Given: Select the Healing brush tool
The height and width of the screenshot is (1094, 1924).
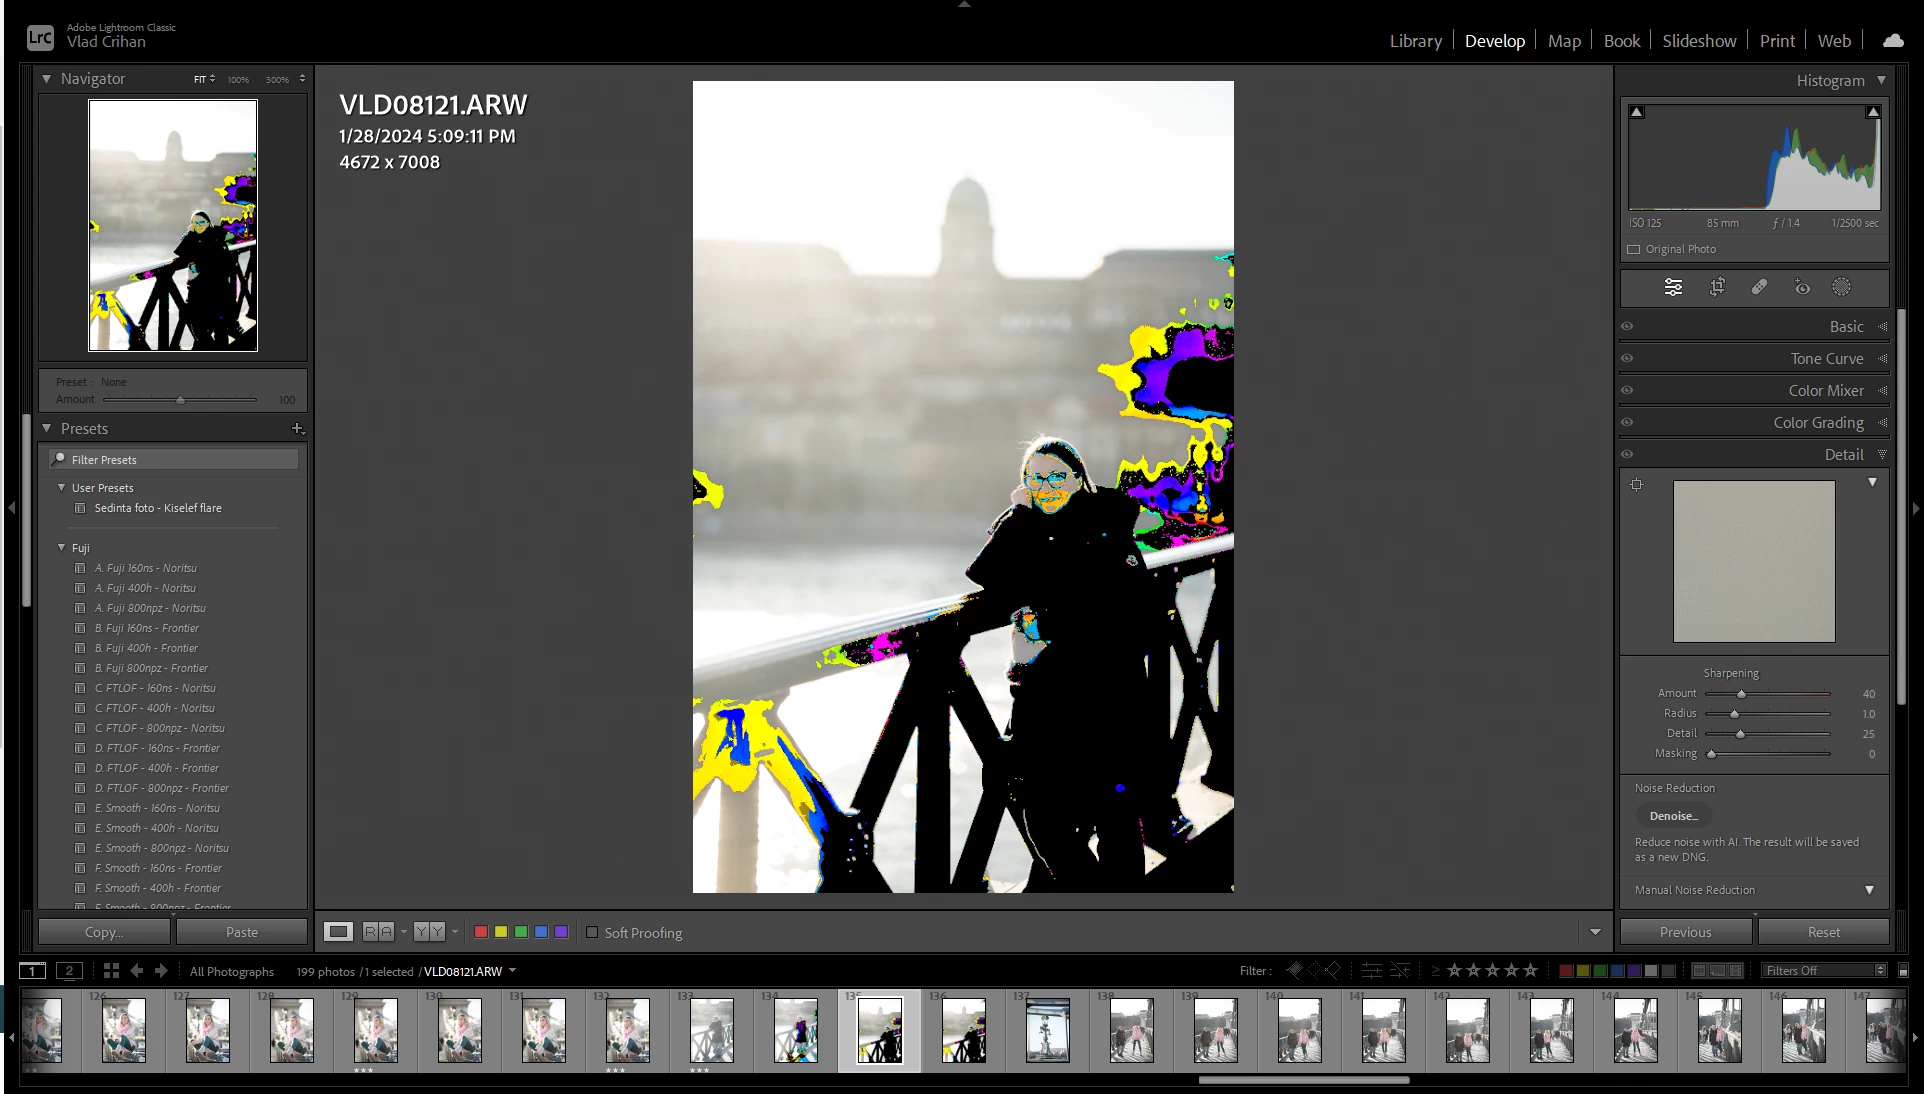Looking at the screenshot, I should coord(1759,287).
